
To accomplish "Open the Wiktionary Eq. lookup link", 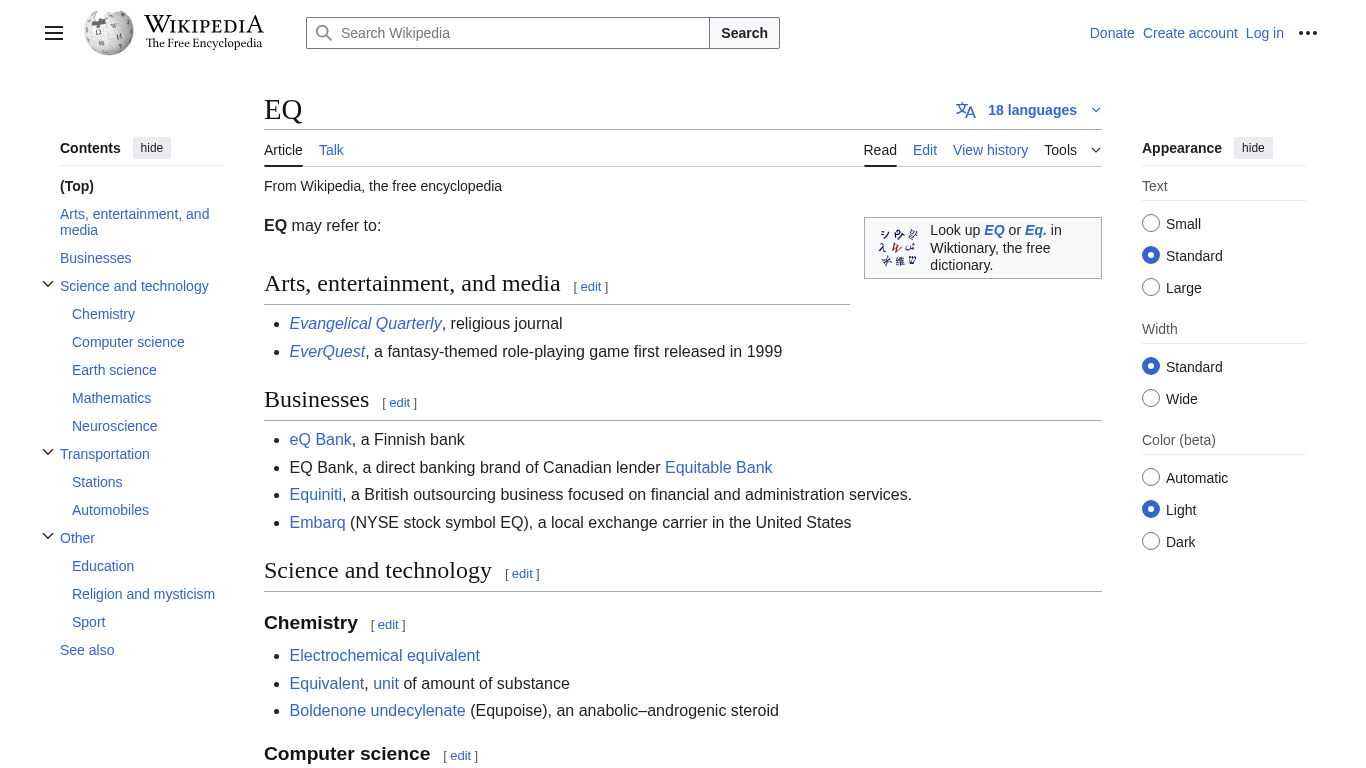I will pyautogui.click(x=1035, y=230).
